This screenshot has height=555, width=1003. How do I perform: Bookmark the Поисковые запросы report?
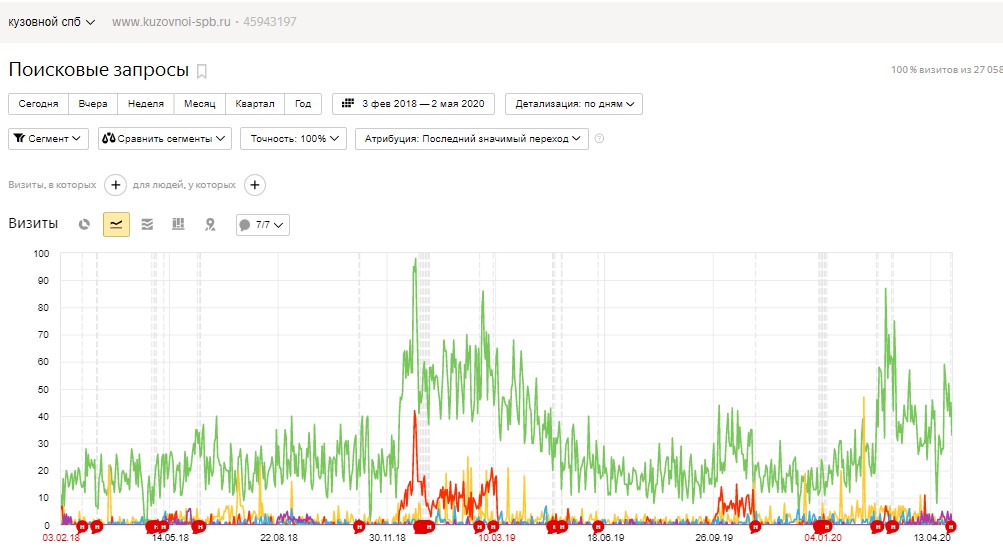[x=201, y=71]
